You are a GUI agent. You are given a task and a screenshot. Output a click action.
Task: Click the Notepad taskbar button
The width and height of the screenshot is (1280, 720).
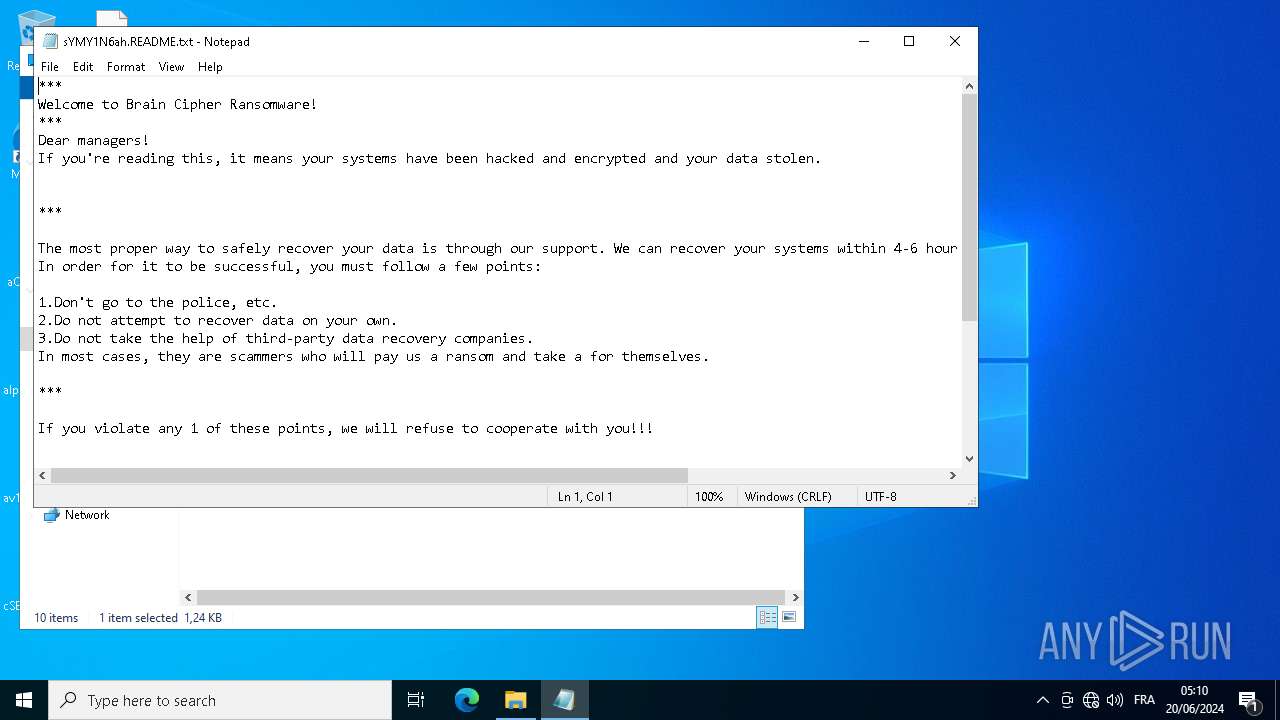(564, 700)
